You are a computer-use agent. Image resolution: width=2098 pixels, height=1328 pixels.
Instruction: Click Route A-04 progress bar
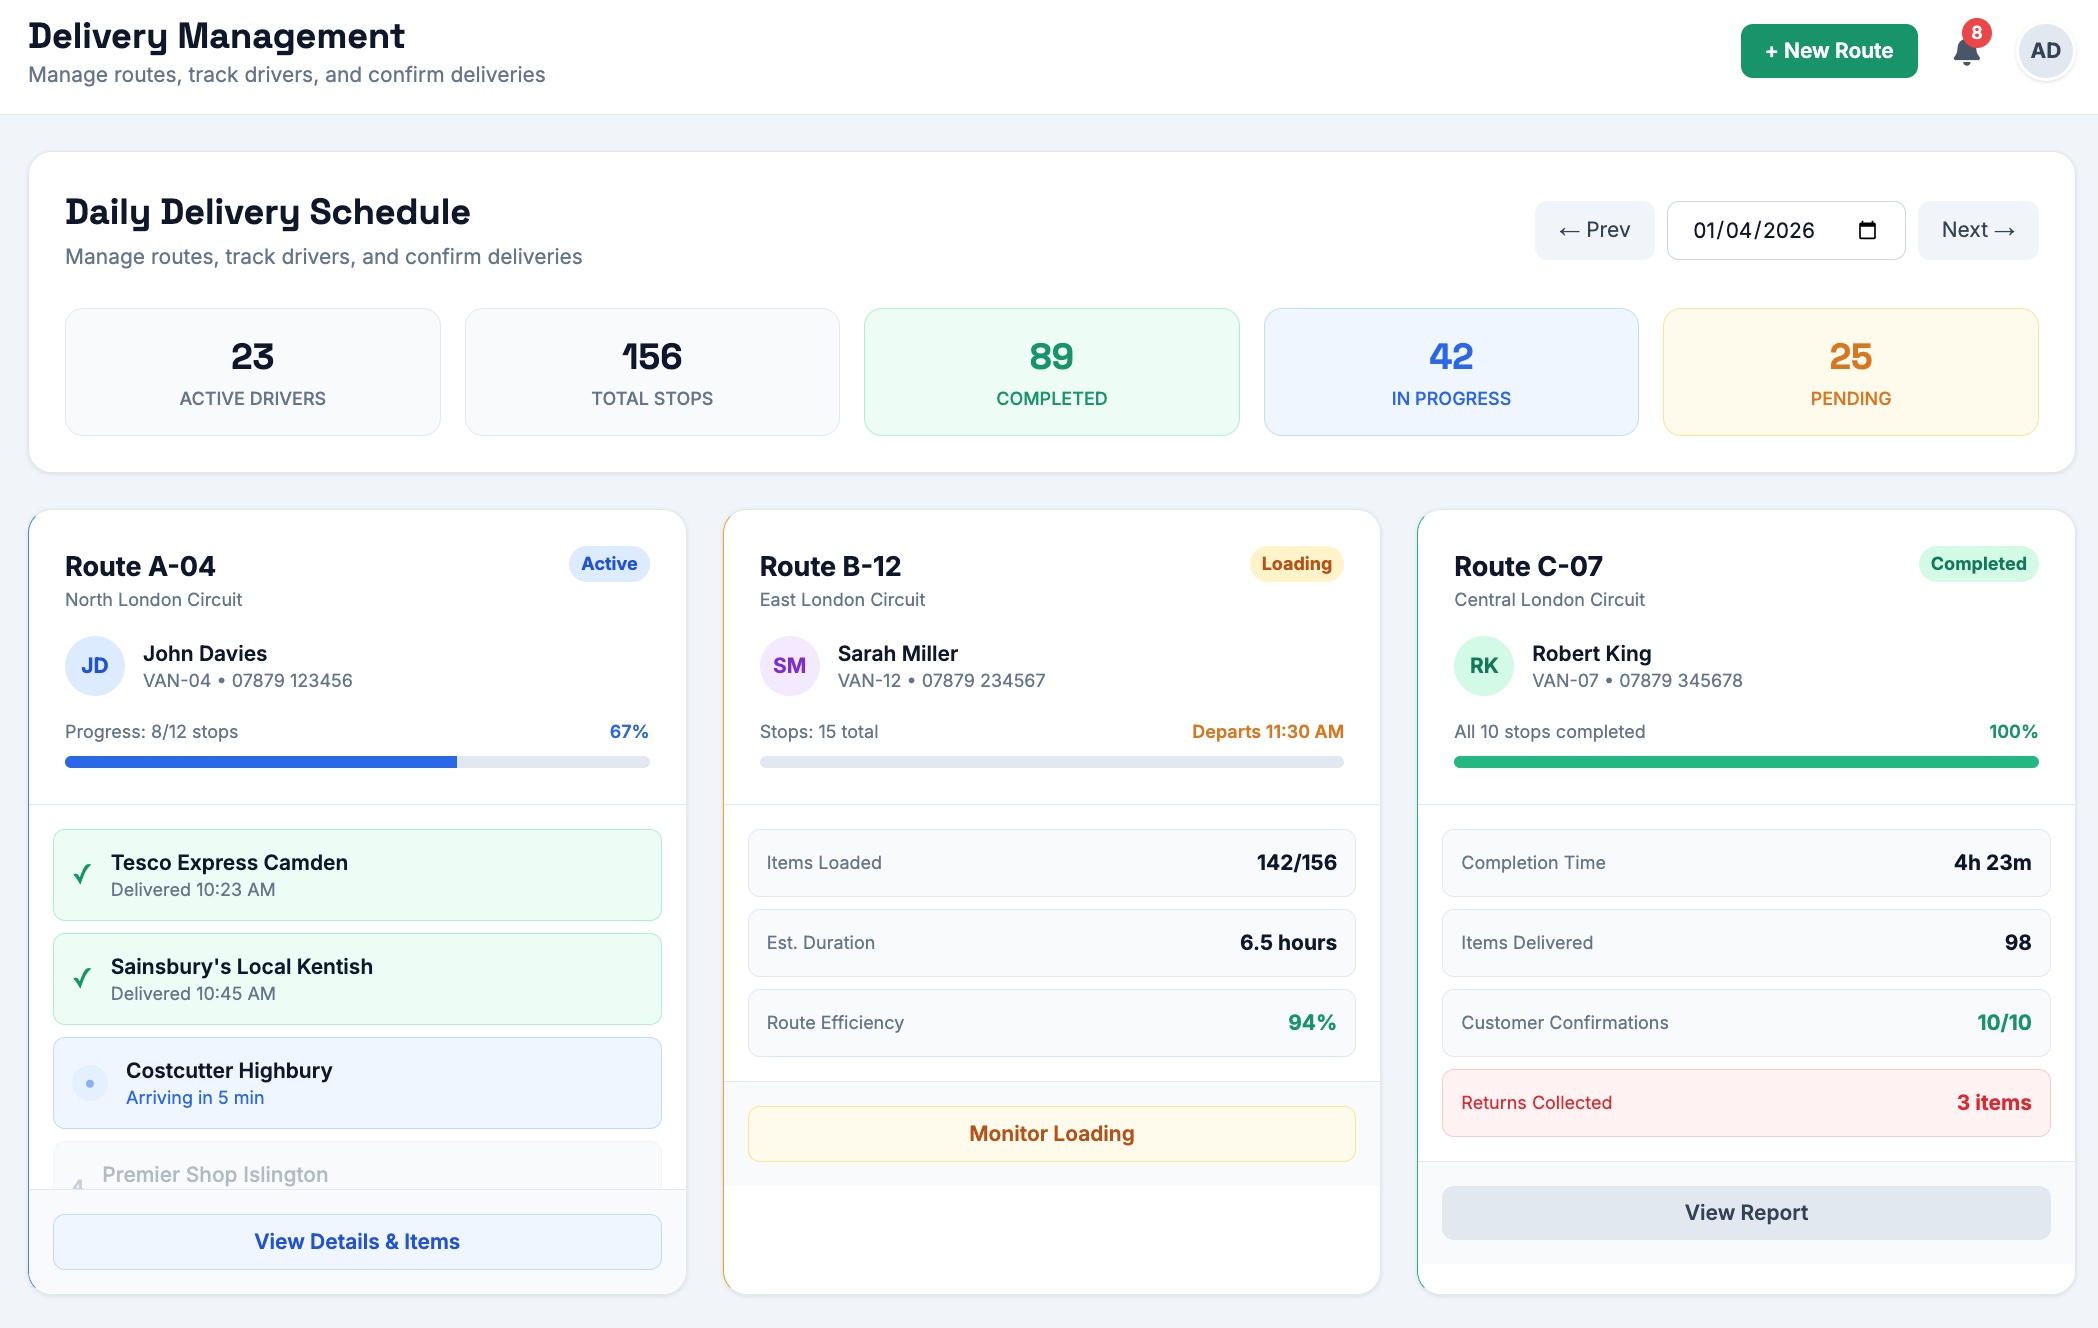click(357, 762)
